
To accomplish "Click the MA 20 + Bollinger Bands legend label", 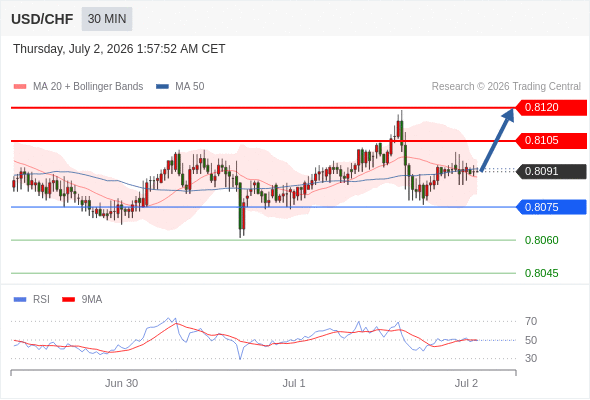I will [x=88, y=87].
